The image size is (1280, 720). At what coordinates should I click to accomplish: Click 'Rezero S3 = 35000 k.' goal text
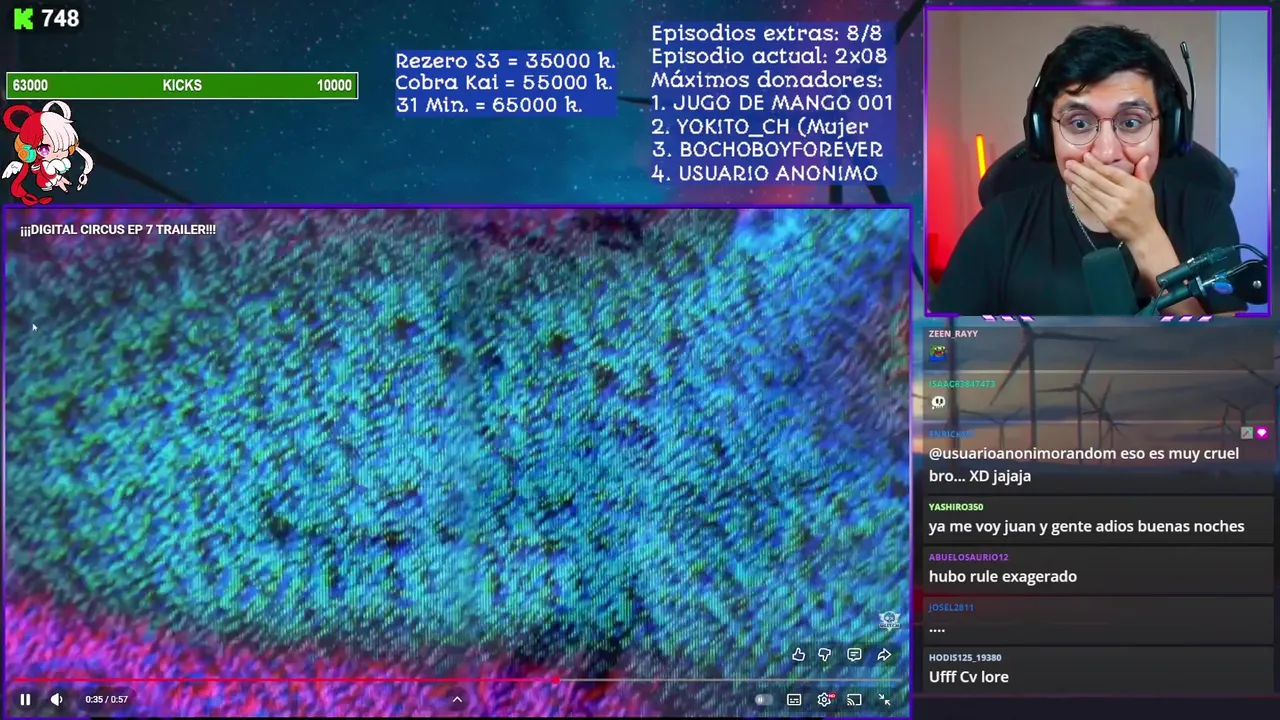click(505, 61)
